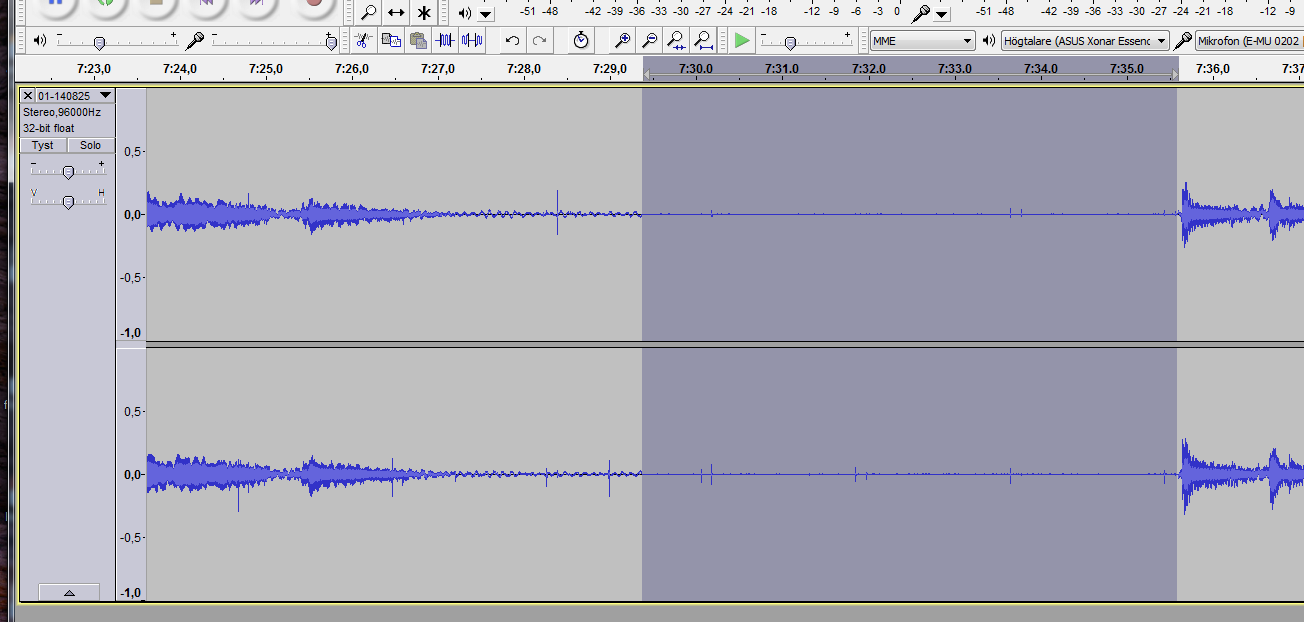The height and width of the screenshot is (622, 1304).
Task: Click the 32-bit float sample format text
Action: pyautogui.click(x=49, y=128)
